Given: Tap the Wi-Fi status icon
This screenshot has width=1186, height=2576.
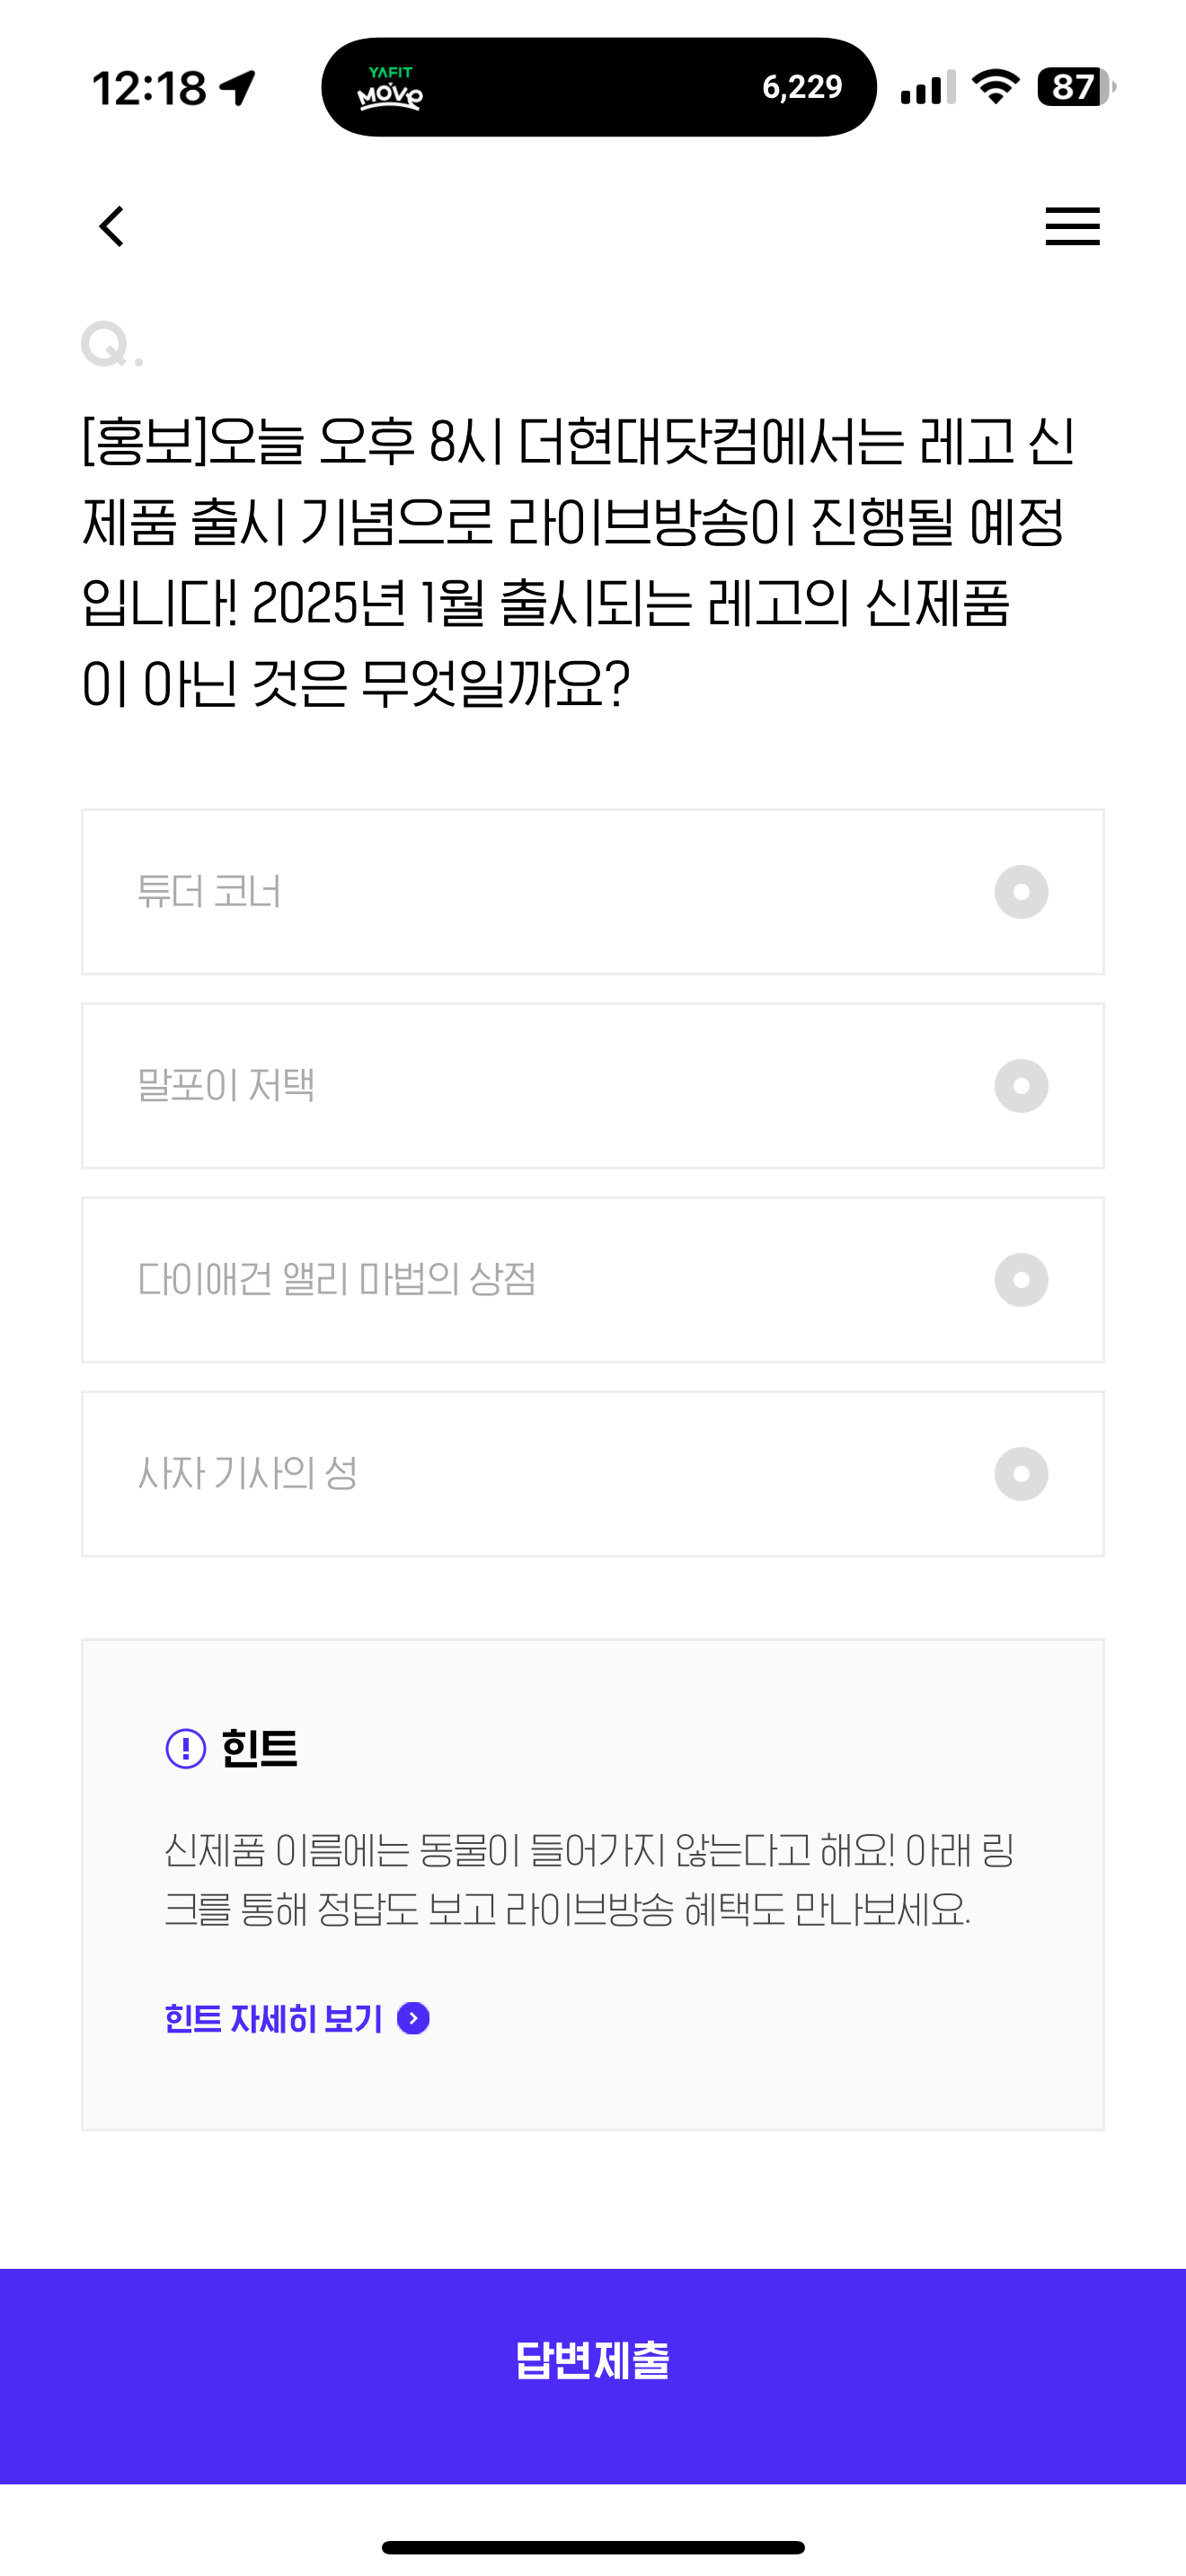Looking at the screenshot, I should [x=996, y=87].
